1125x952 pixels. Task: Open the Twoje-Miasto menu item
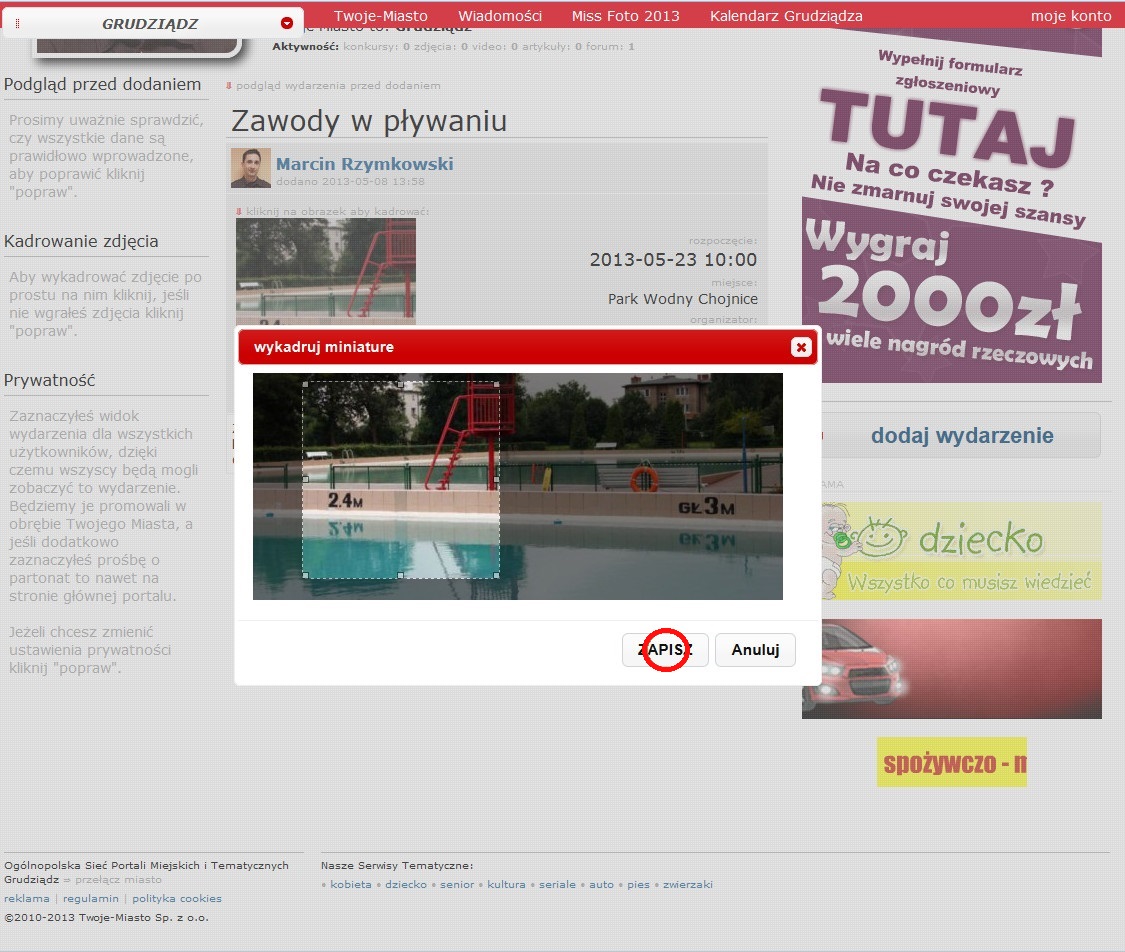pyautogui.click(x=380, y=16)
